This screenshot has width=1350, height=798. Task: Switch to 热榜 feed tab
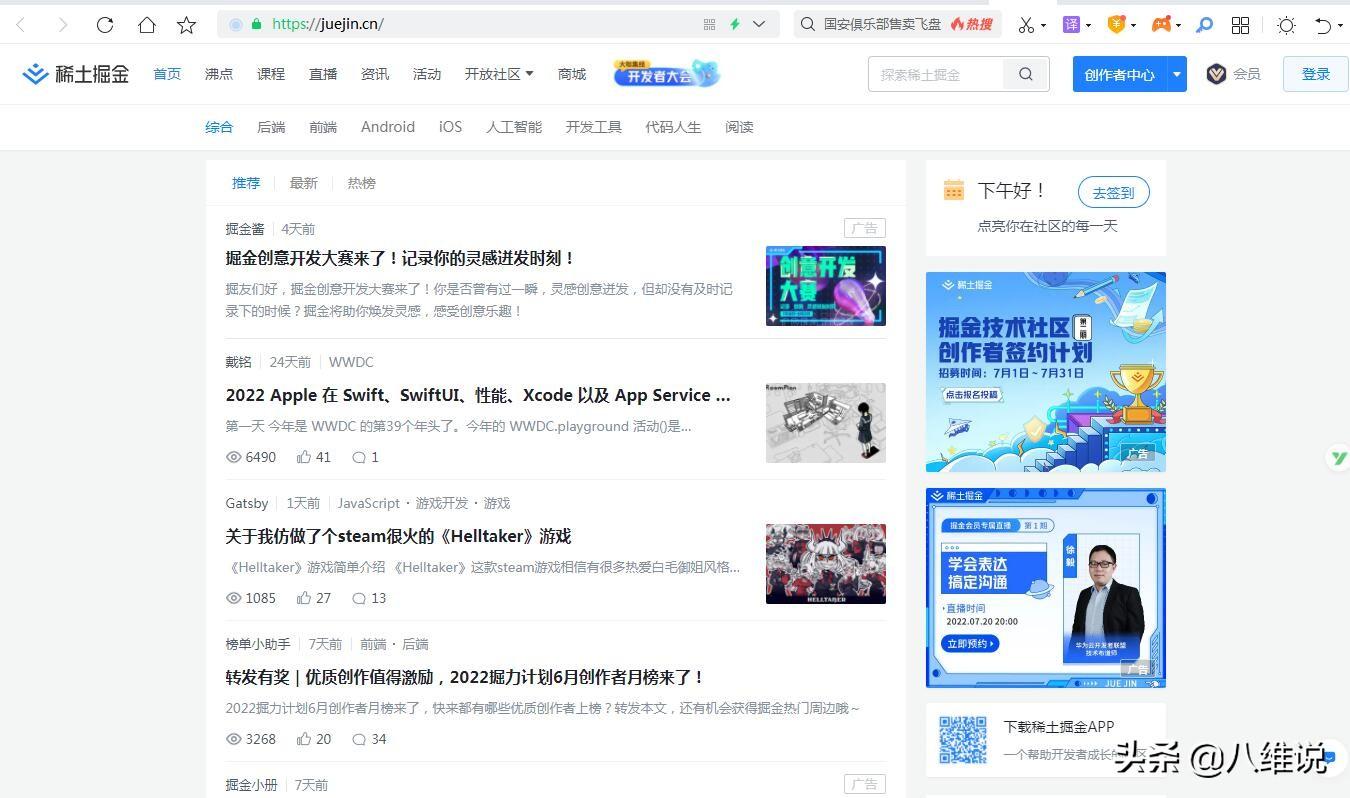362,183
